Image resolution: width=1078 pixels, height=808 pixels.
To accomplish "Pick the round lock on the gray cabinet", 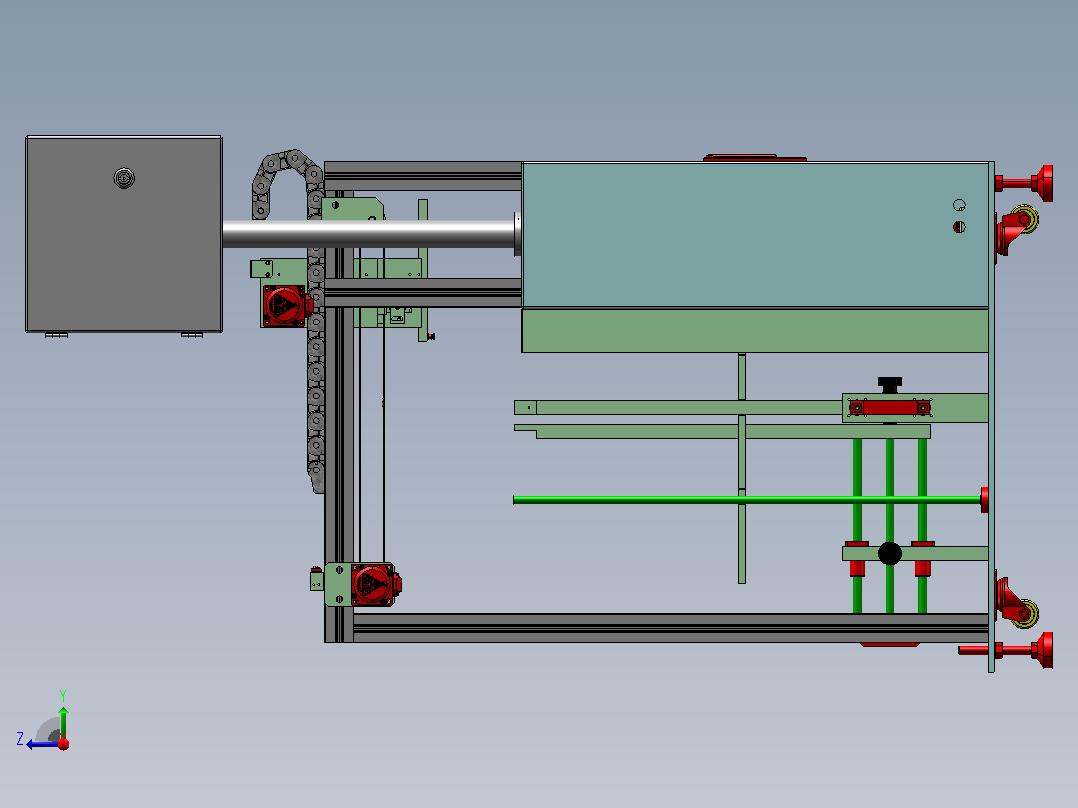I will coord(124,178).
